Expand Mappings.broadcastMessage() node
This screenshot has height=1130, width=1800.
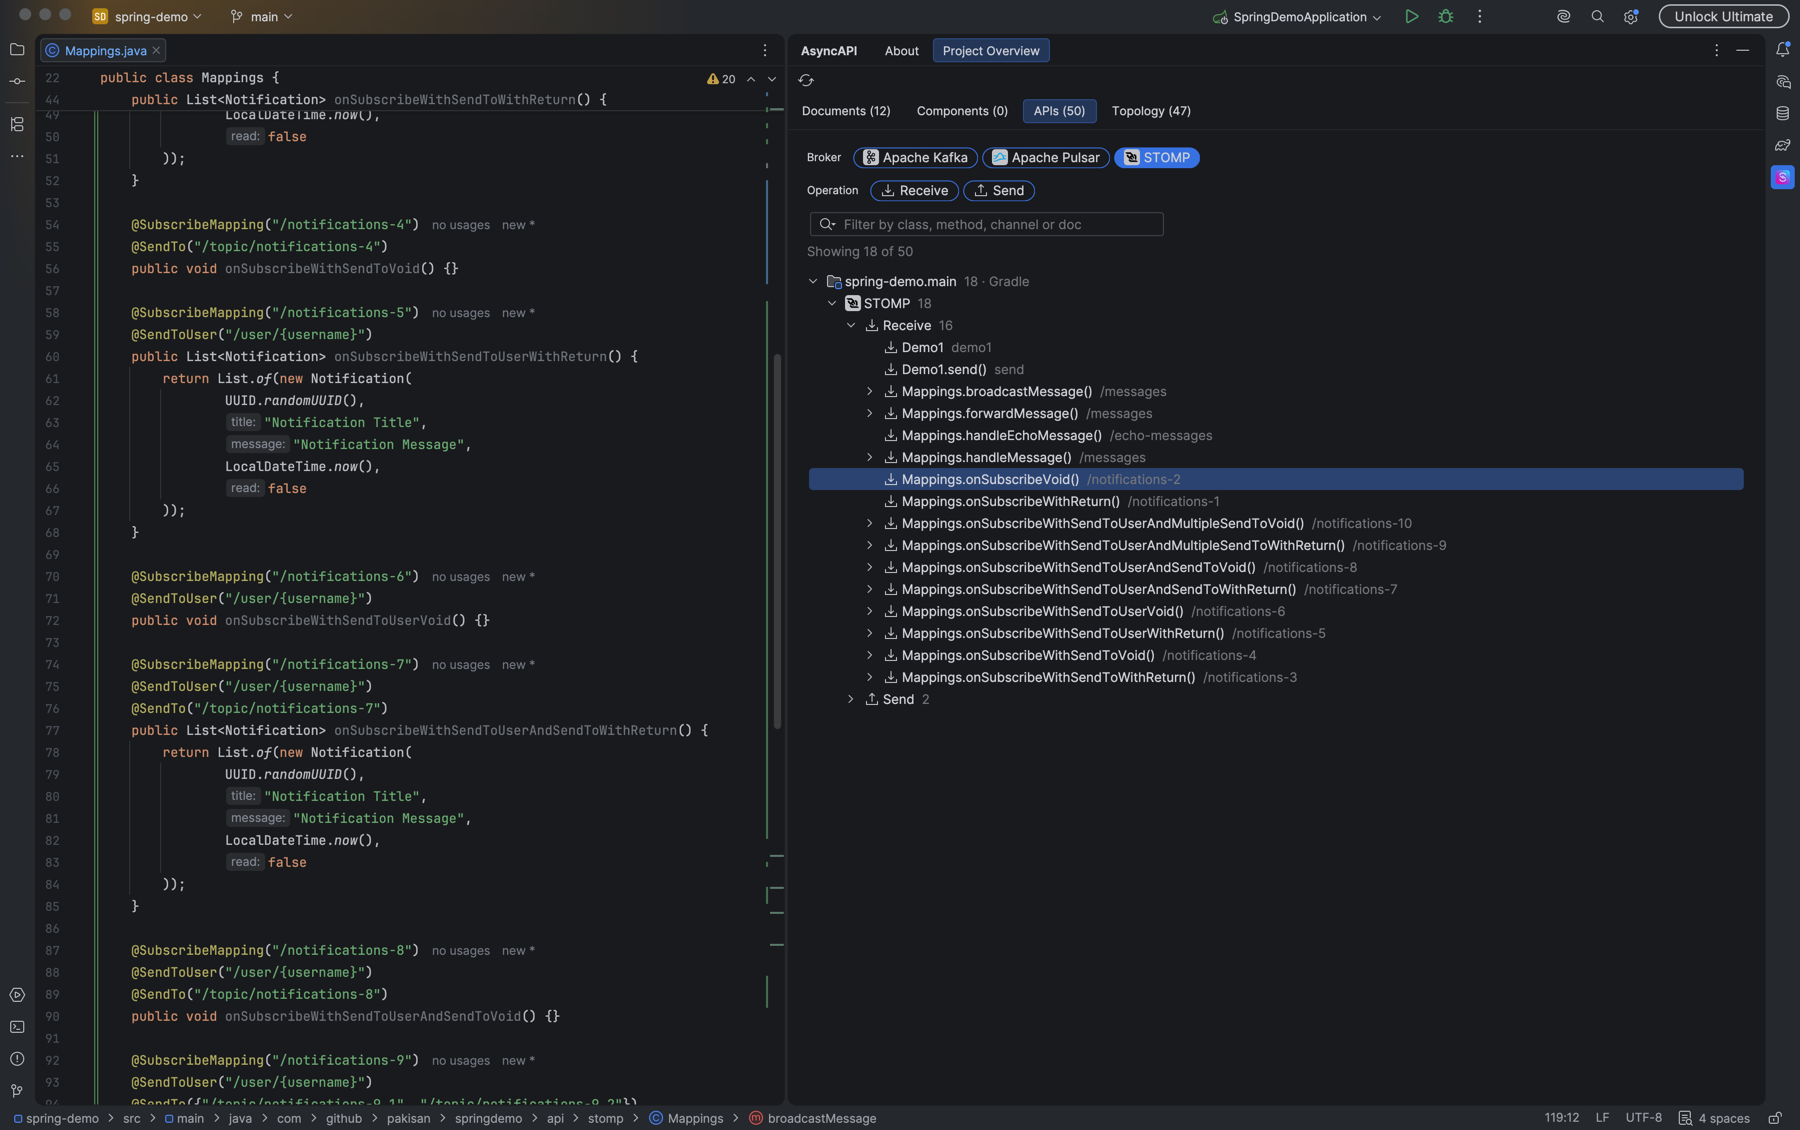pos(870,392)
